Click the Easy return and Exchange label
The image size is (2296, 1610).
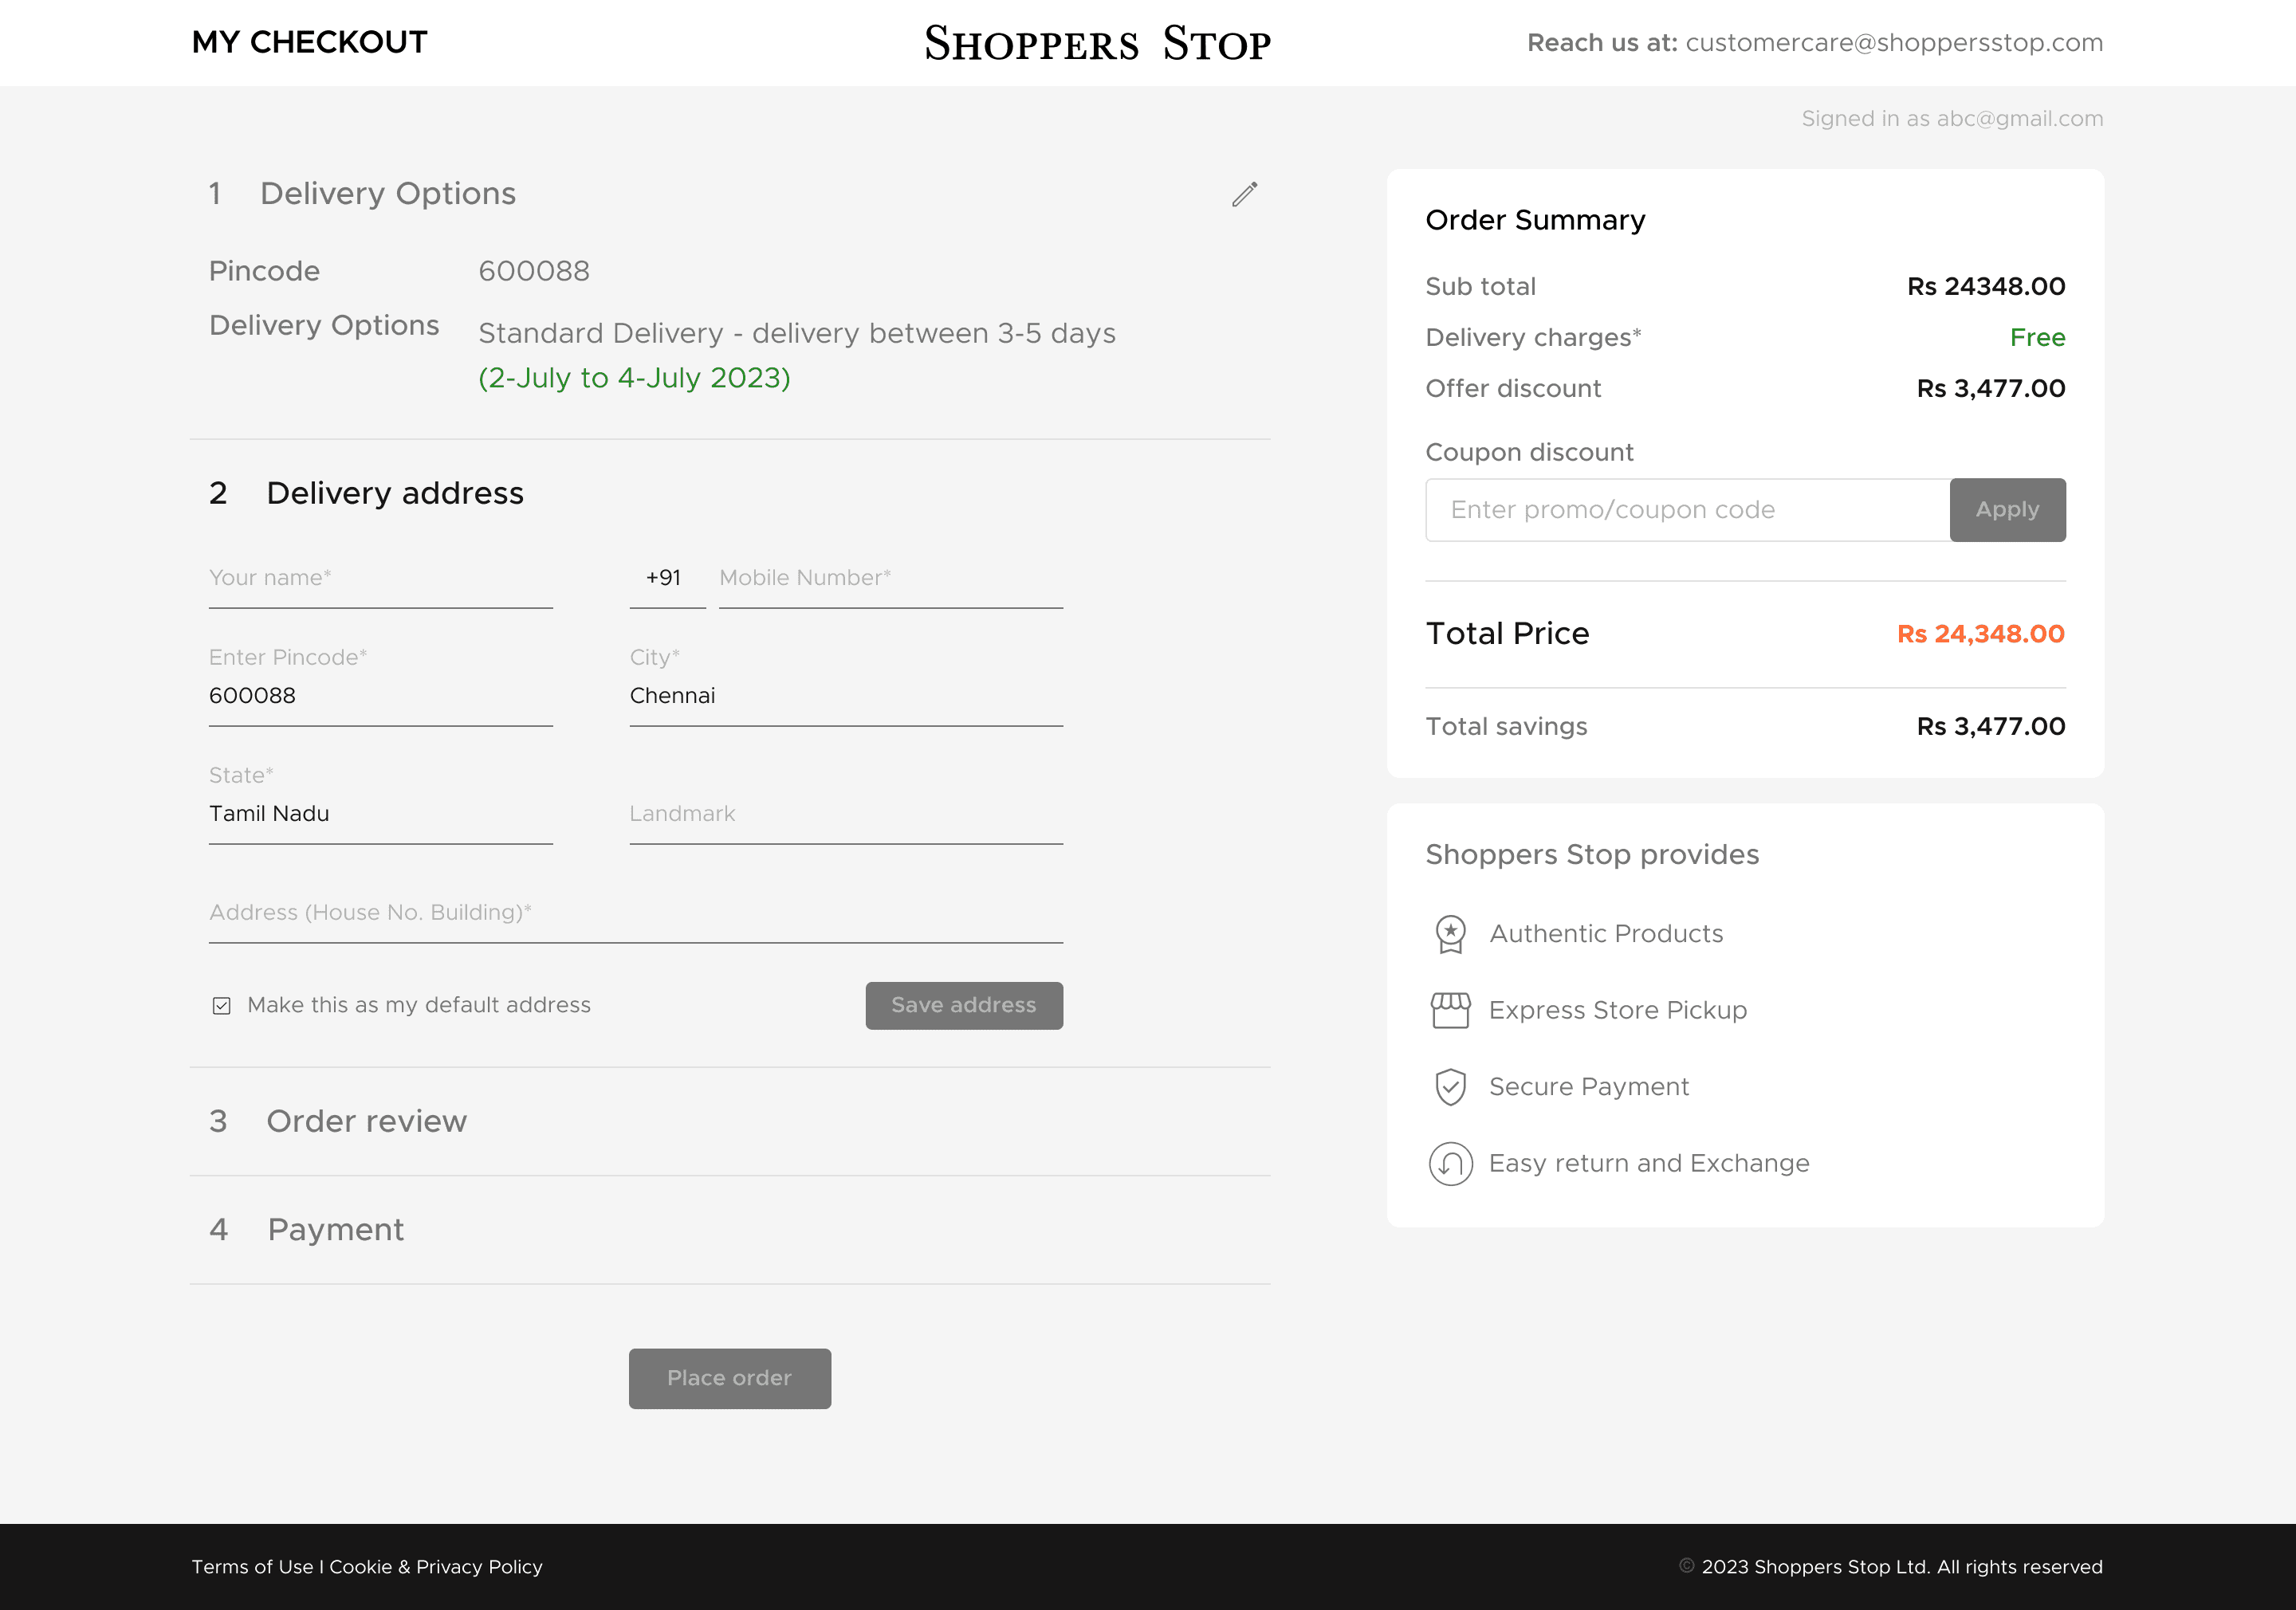pos(1649,1164)
